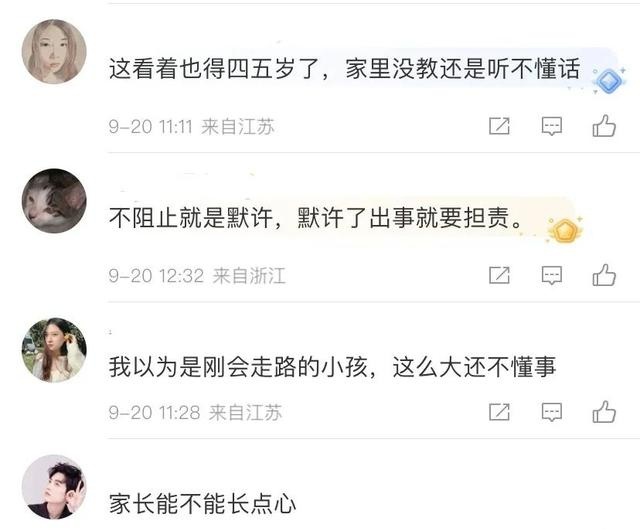This screenshot has width=640, height=530.
Task: Share the 9-20 11:11 Jiangsu comment
Action: pos(500,126)
